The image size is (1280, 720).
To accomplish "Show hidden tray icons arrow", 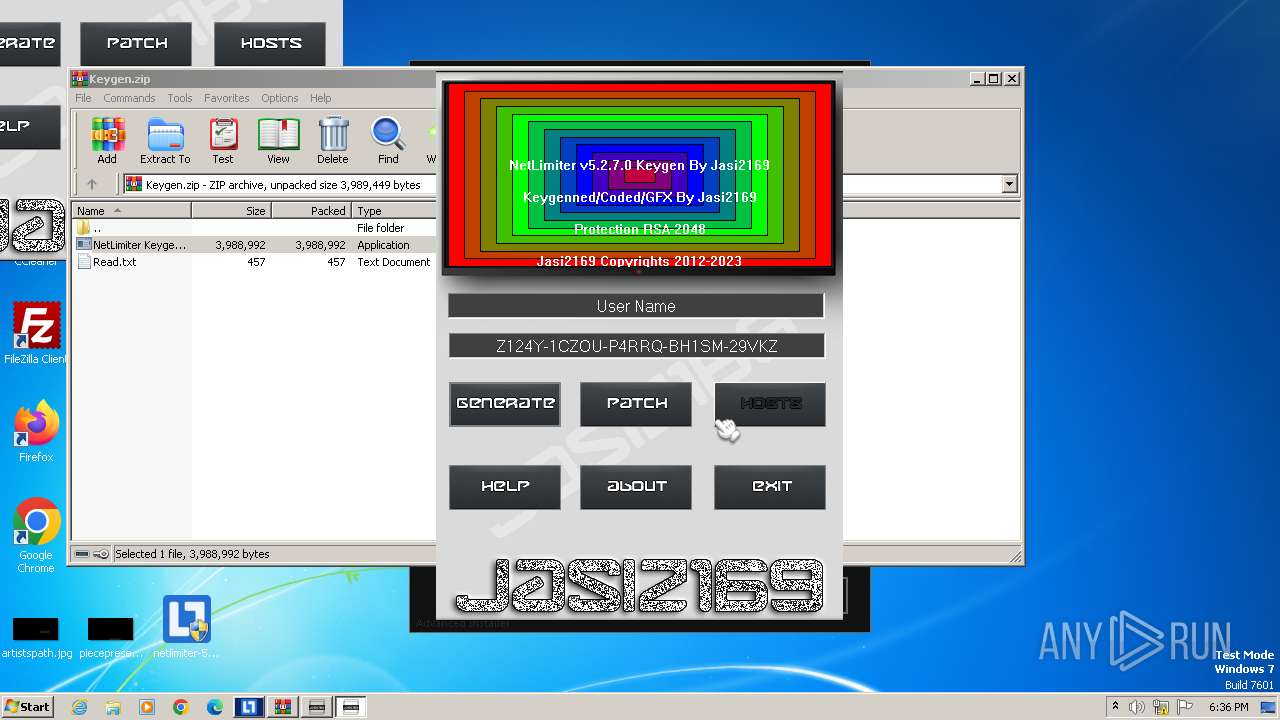I will (x=1115, y=707).
